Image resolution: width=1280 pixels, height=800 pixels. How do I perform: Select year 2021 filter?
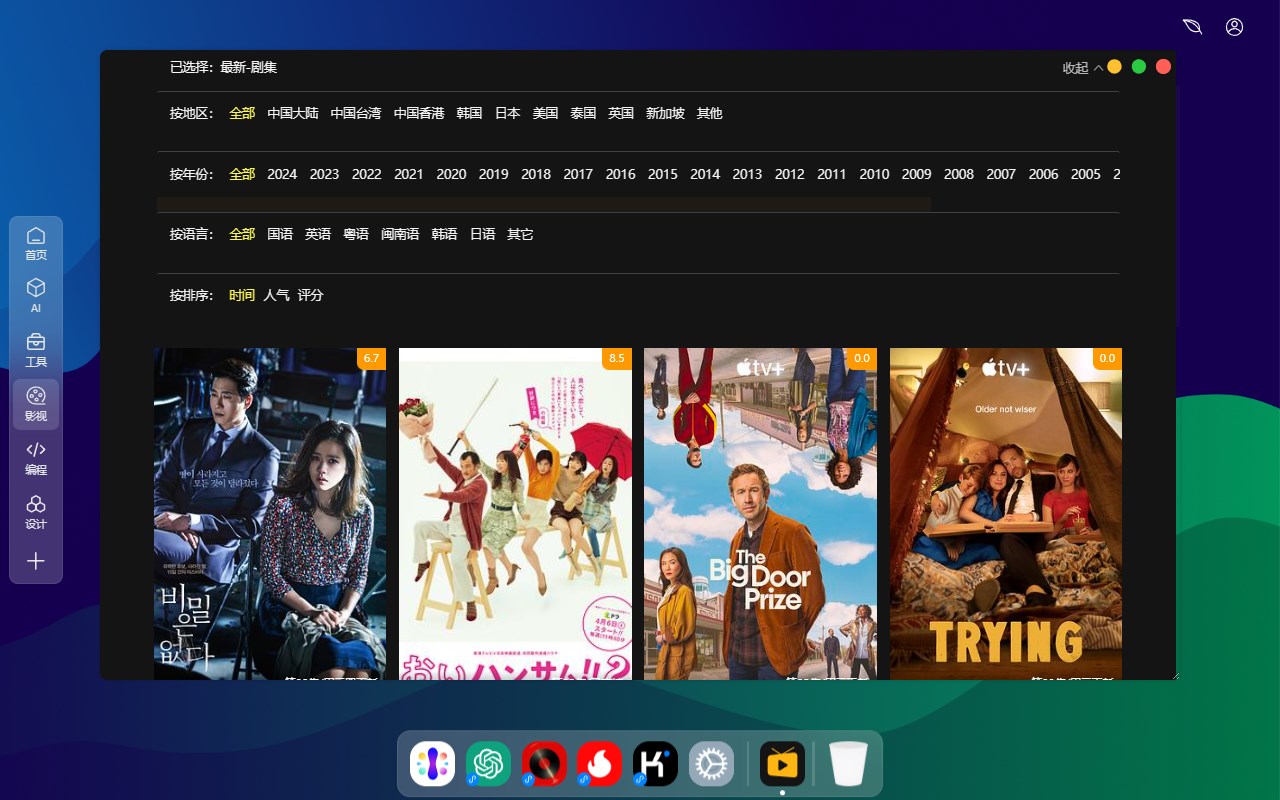click(409, 174)
